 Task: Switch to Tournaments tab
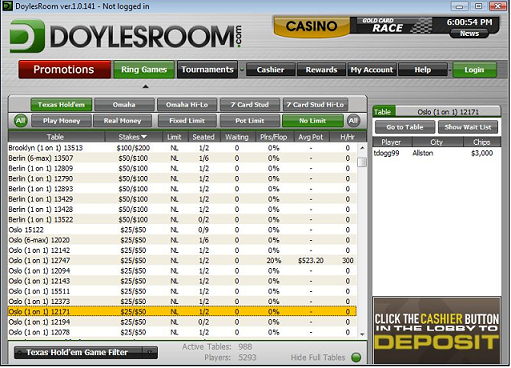[207, 69]
